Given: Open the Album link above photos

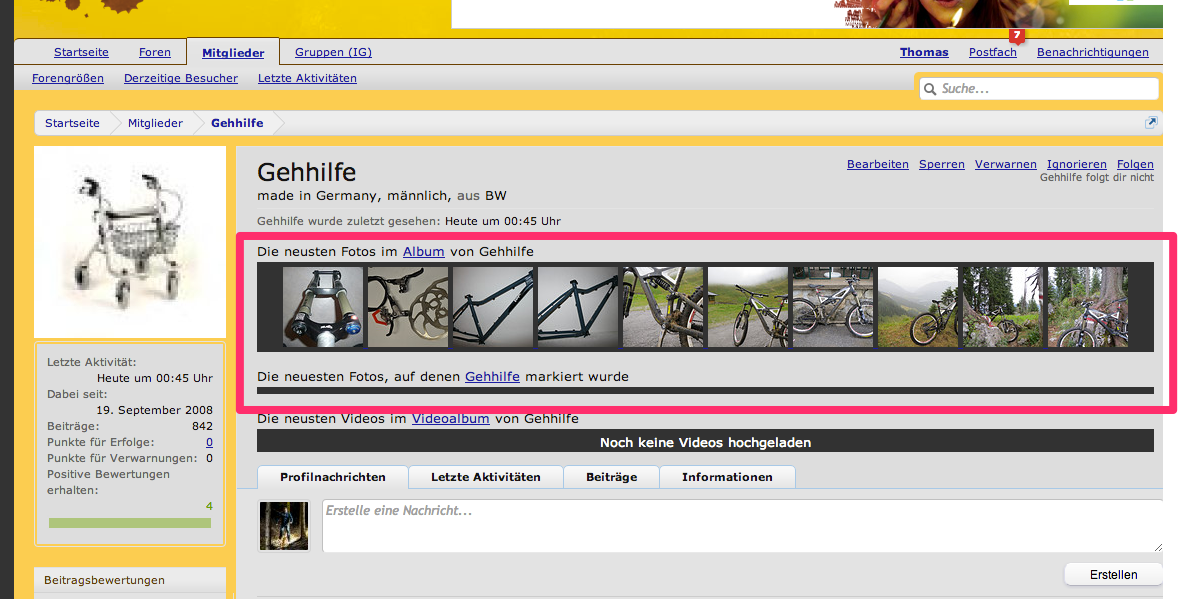Looking at the screenshot, I should pyautogui.click(x=423, y=252).
